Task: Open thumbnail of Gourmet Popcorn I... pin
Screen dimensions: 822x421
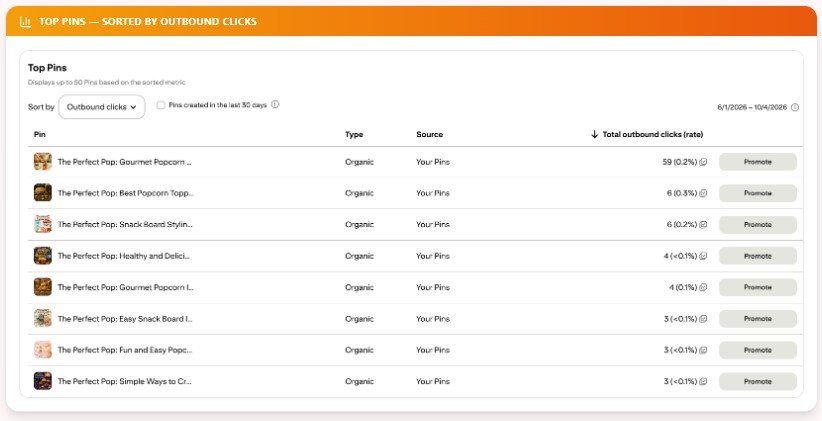Action: (x=43, y=287)
